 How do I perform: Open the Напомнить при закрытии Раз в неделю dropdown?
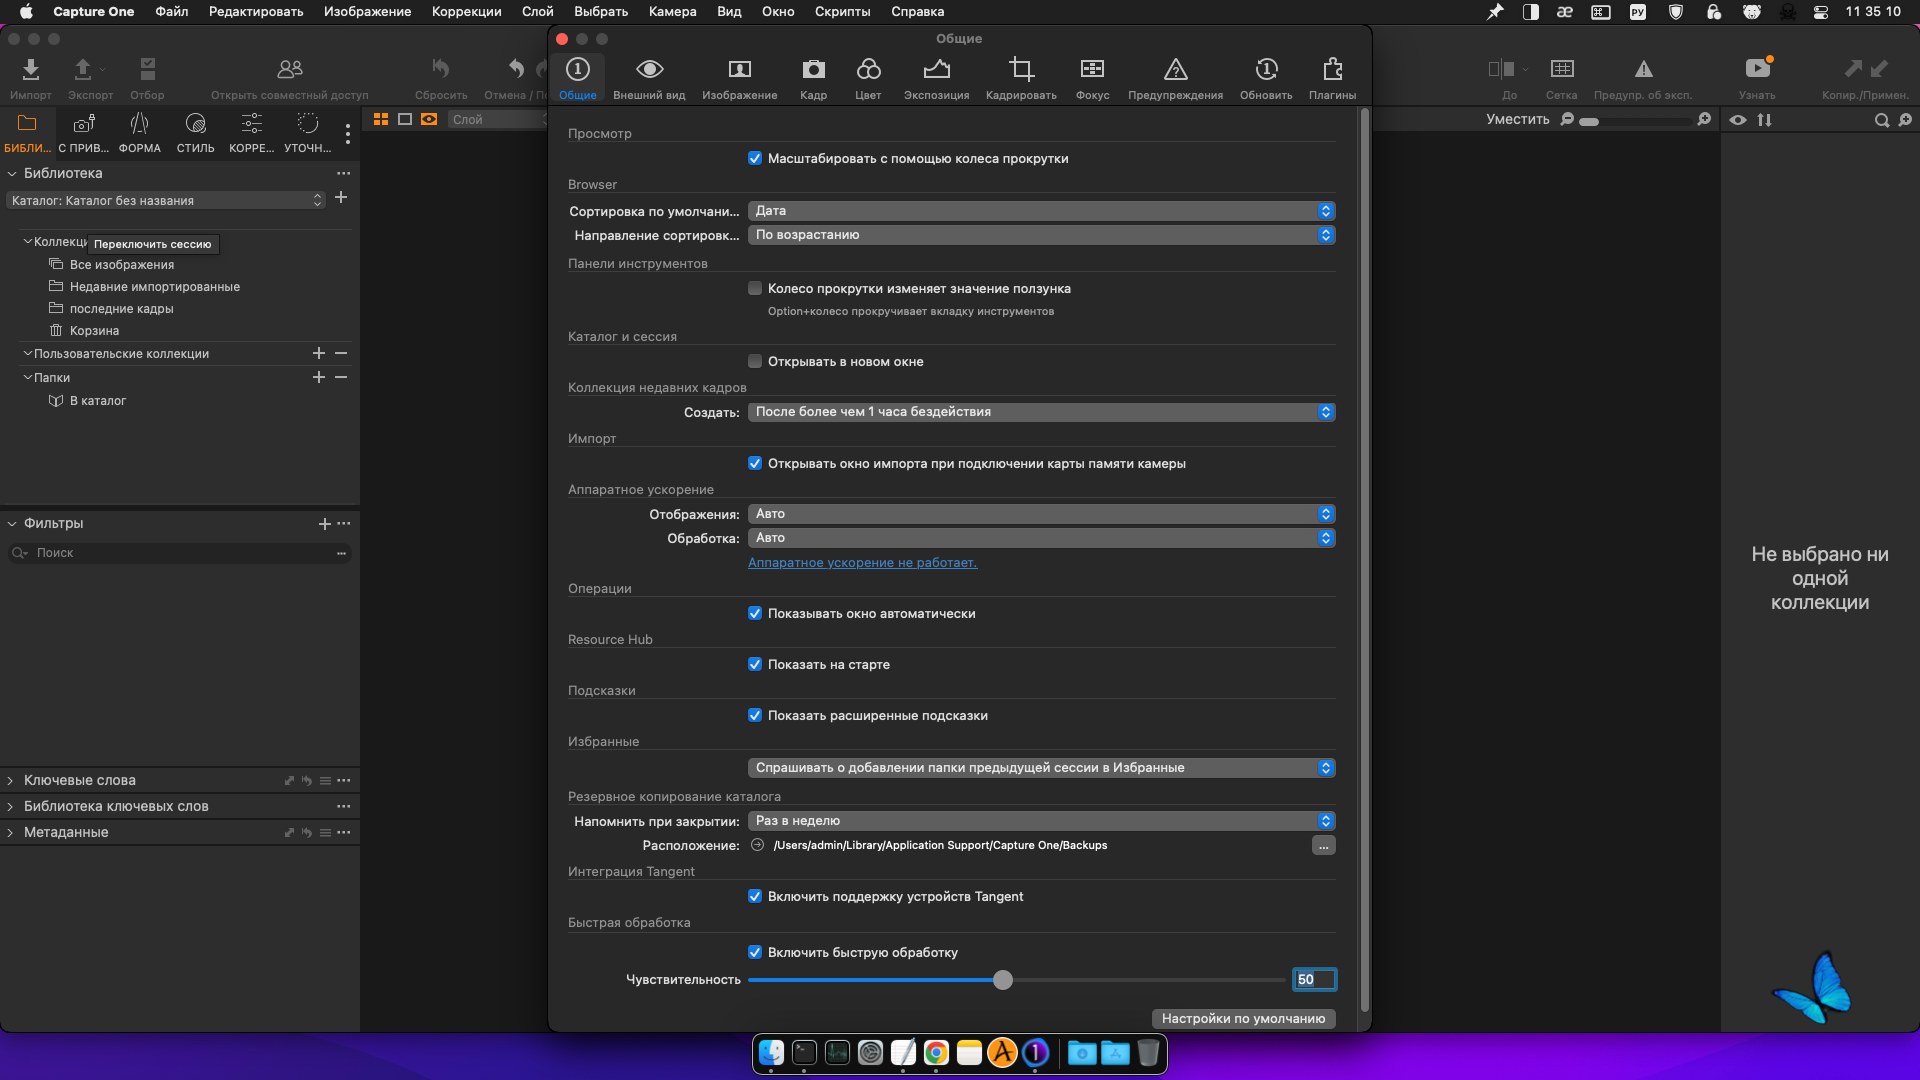pyautogui.click(x=1041, y=821)
